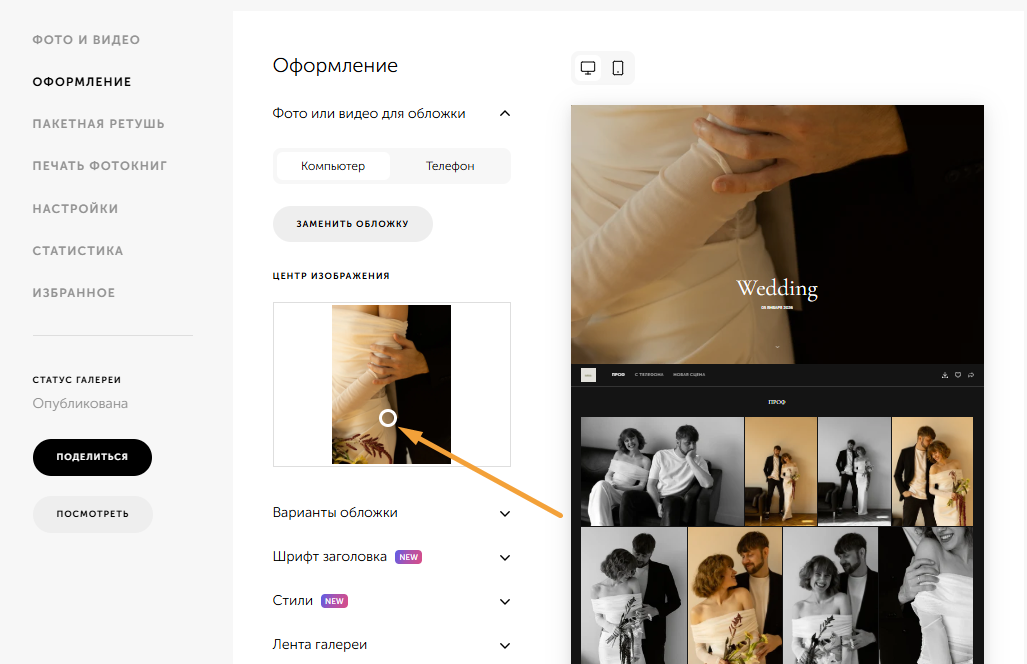Open the Оформление sidebar section
Image resolution: width=1027 pixels, height=664 pixels.
[x=82, y=82]
